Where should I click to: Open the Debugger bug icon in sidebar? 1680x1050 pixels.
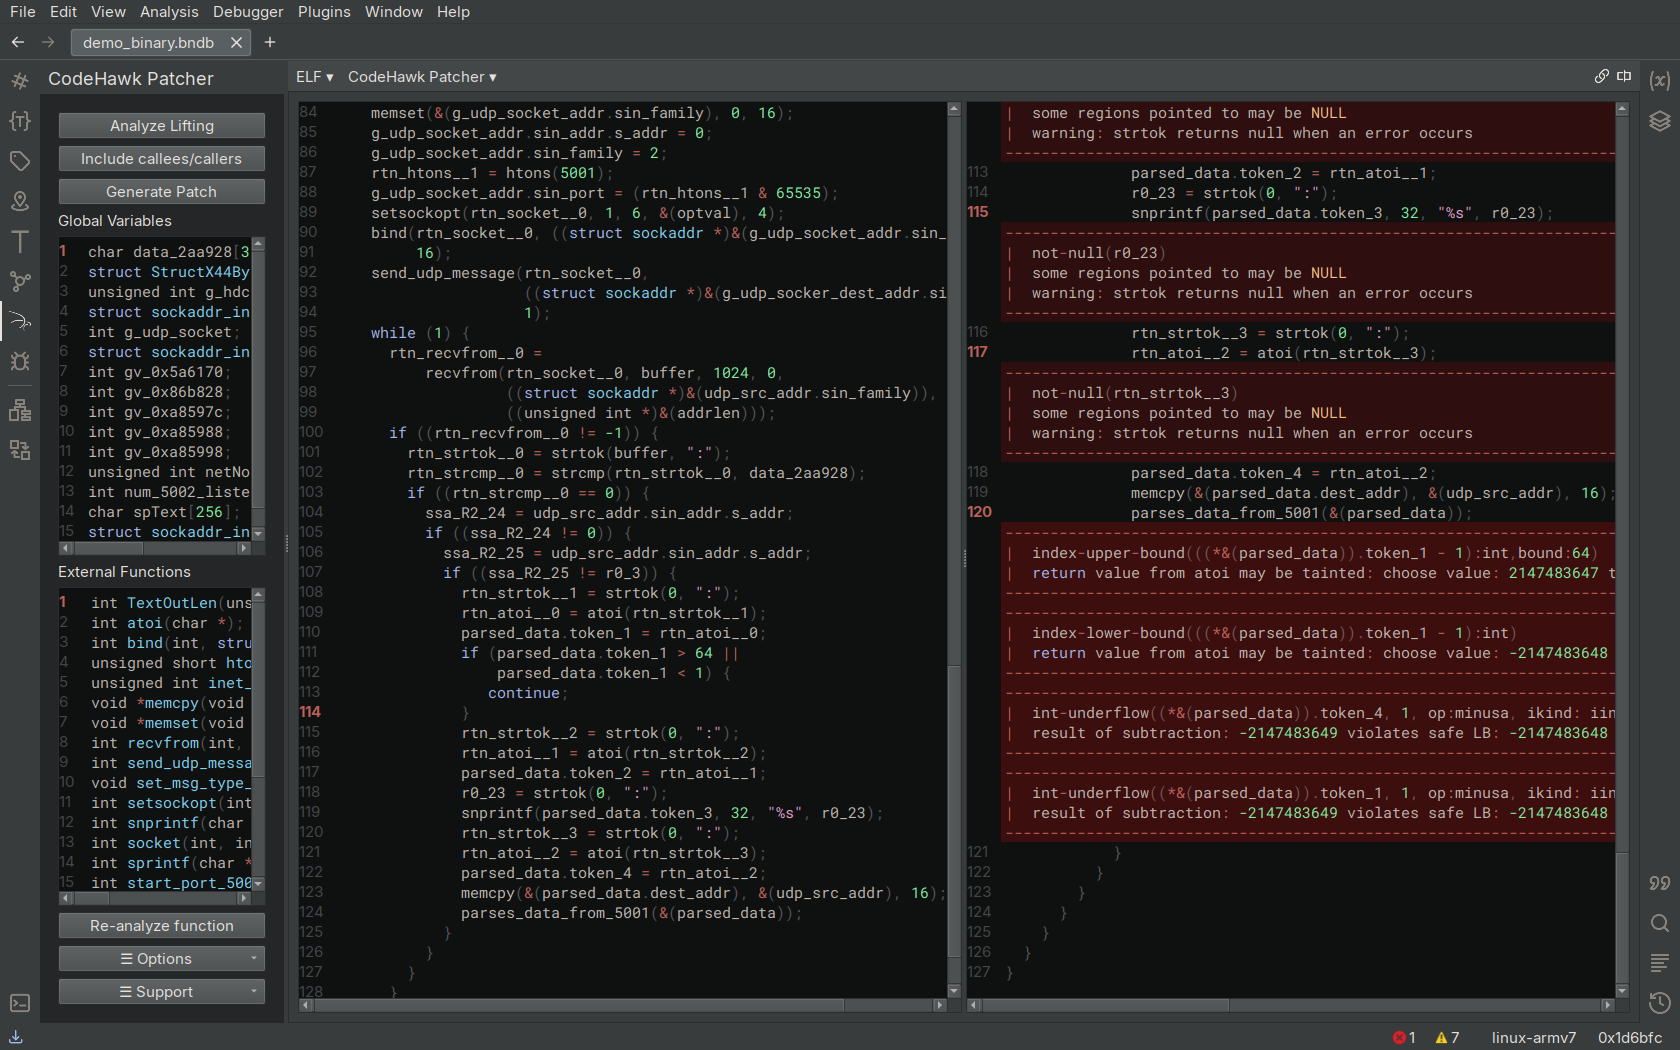[x=20, y=361]
